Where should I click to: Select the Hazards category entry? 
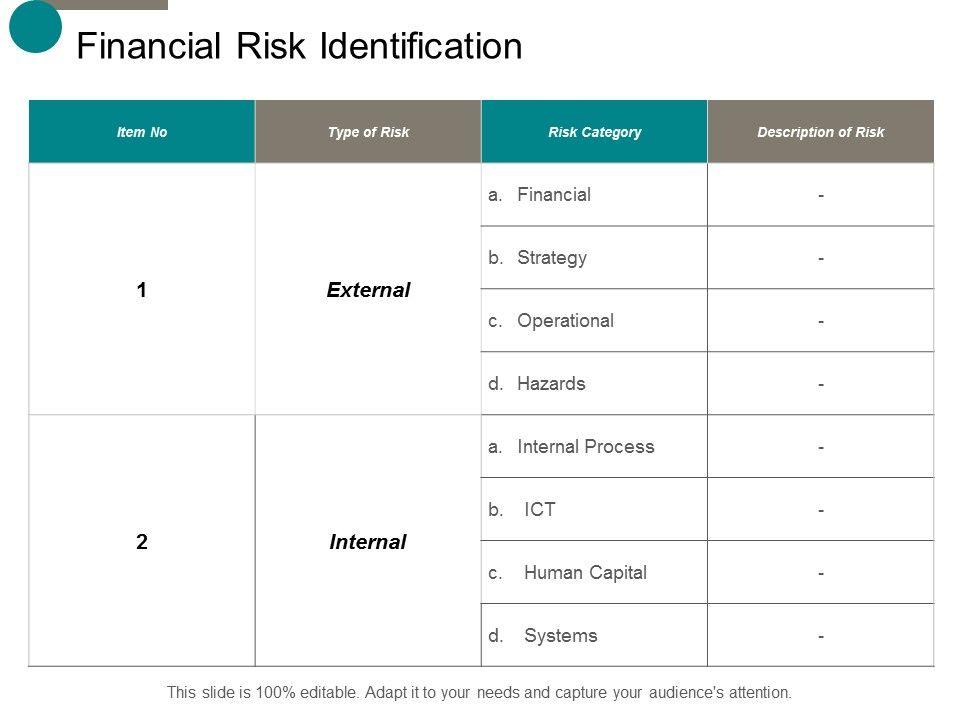551,384
